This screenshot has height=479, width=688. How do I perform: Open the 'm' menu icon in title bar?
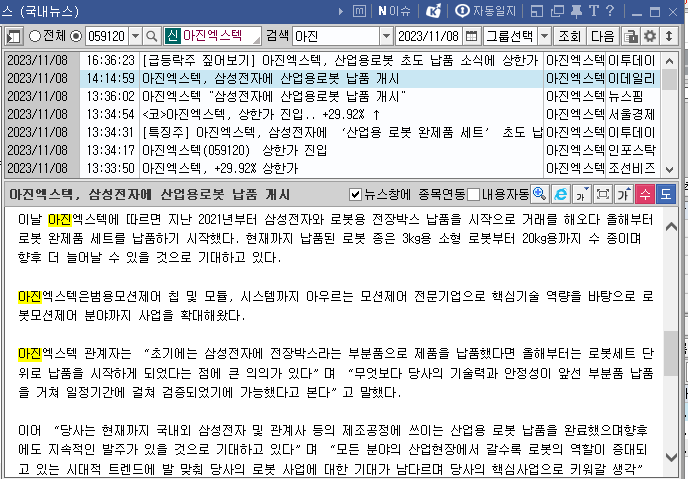point(359,11)
